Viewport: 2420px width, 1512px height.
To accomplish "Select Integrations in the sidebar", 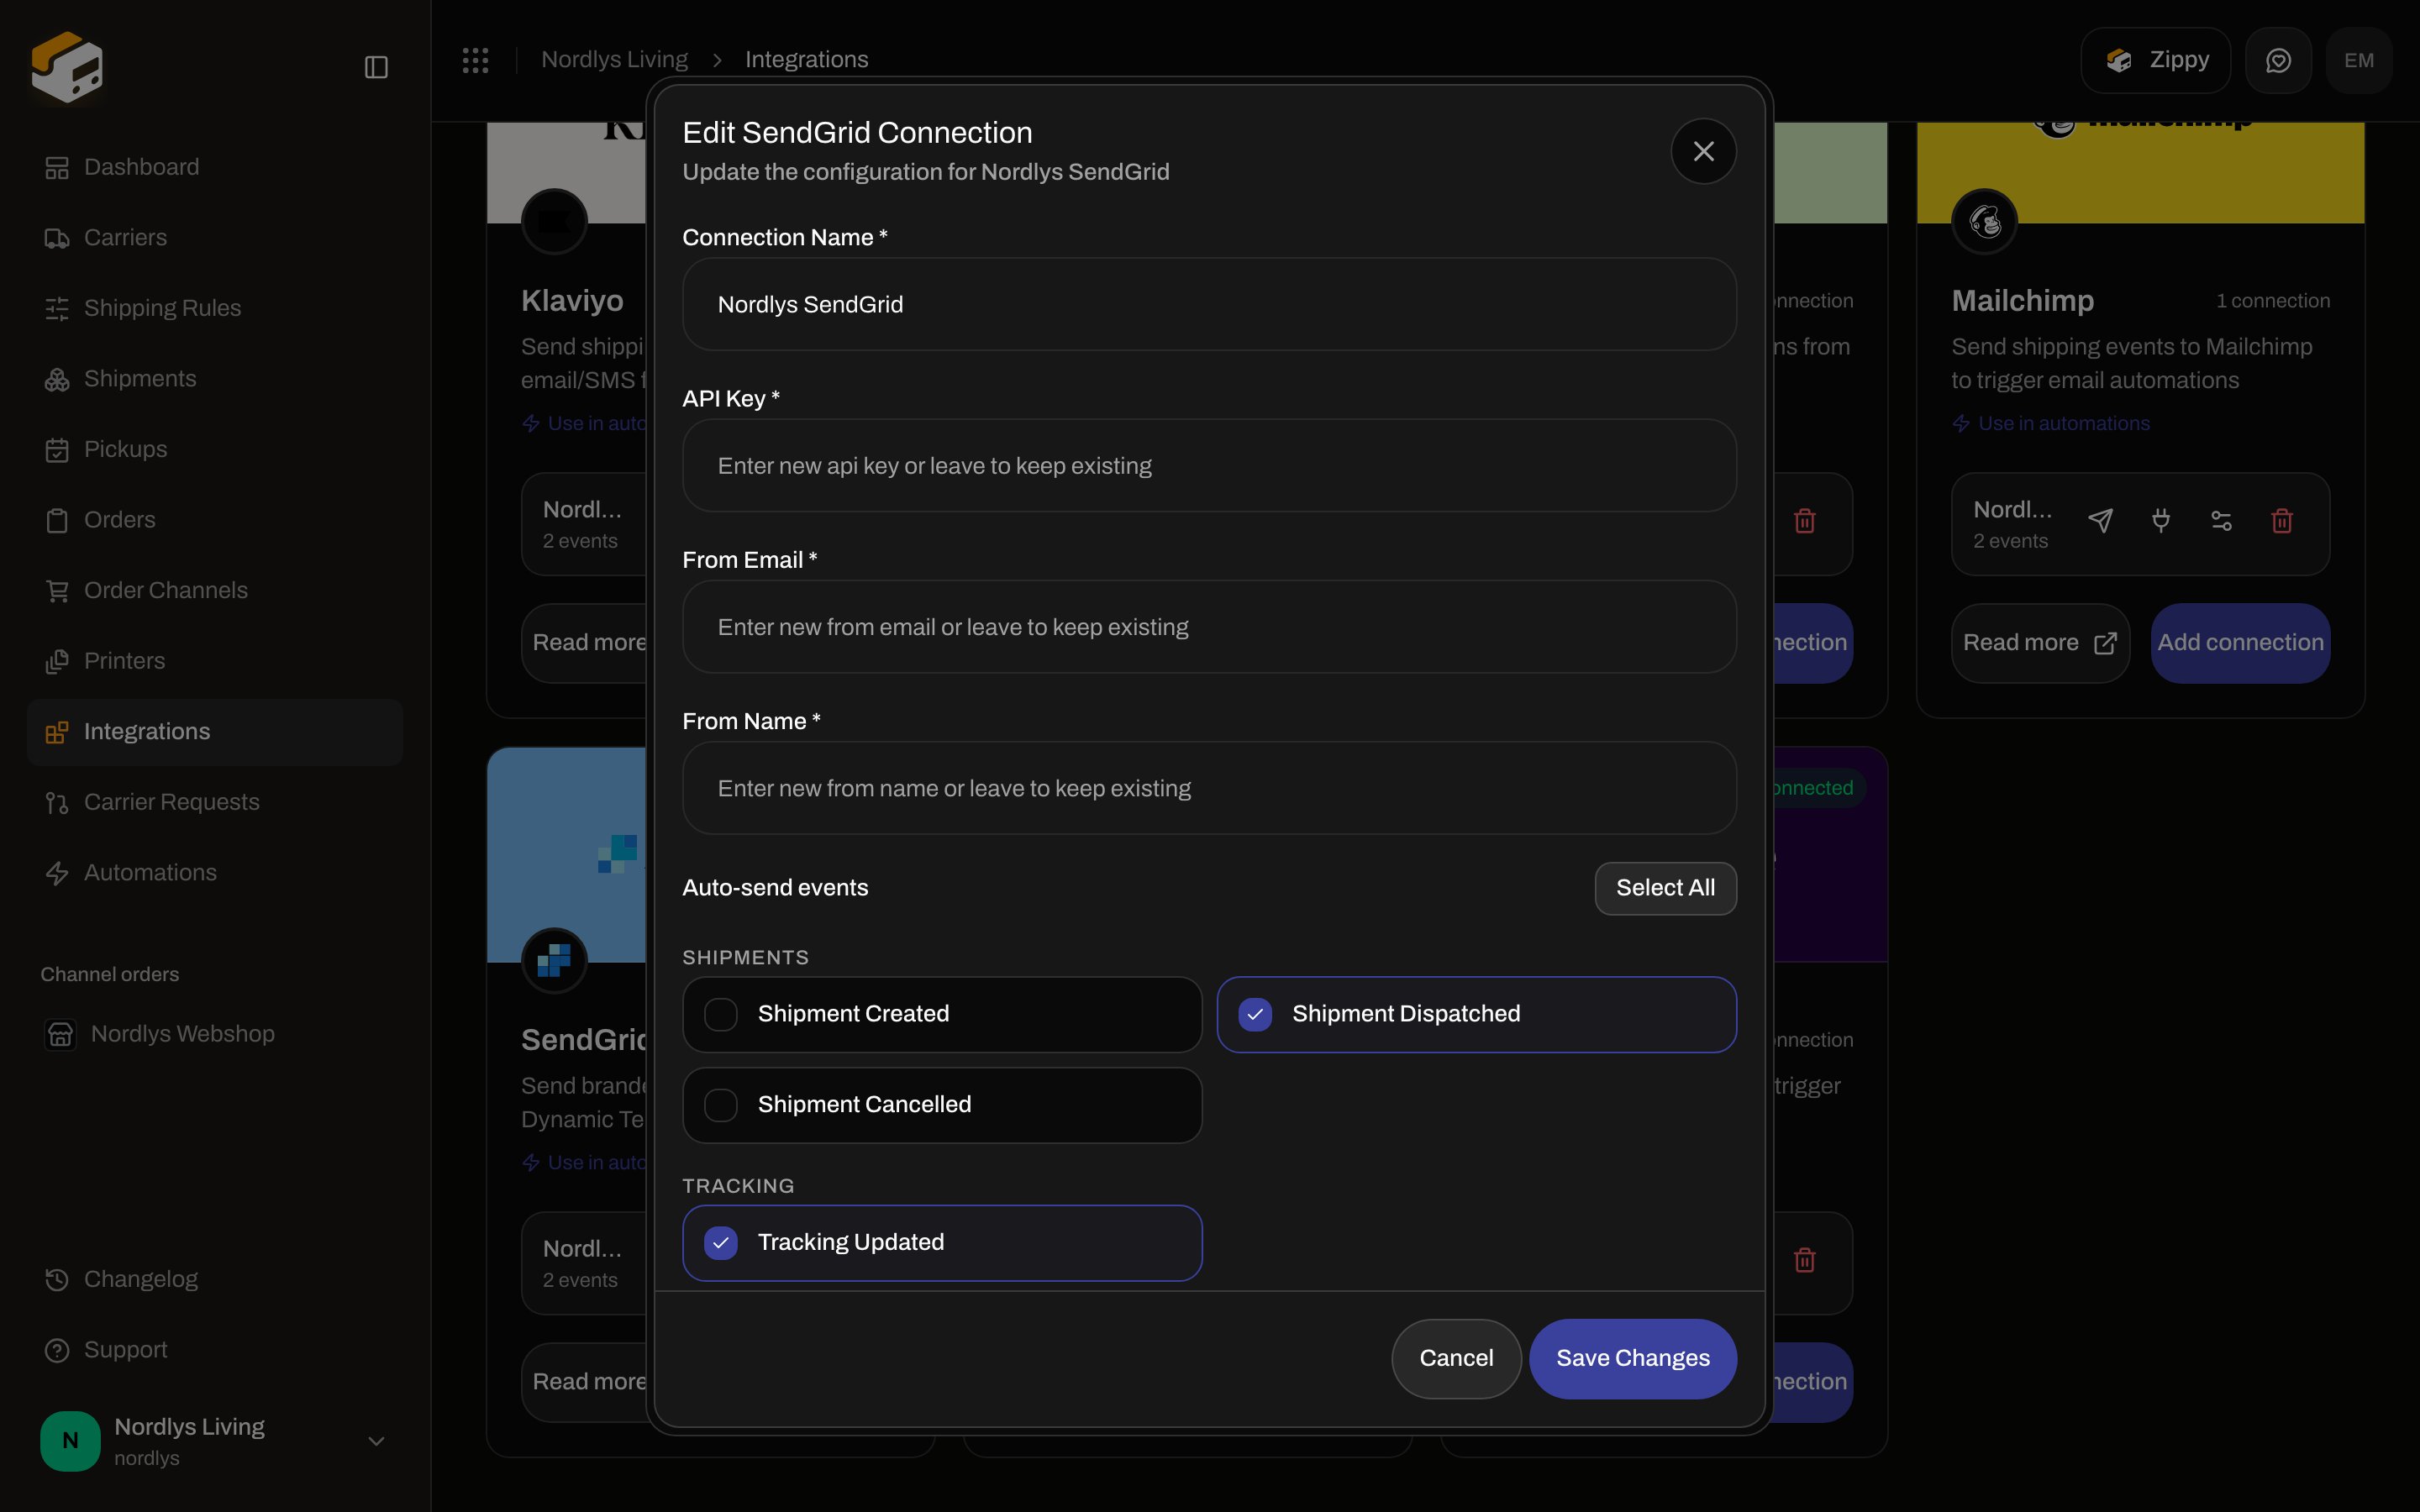I will 215,732.
